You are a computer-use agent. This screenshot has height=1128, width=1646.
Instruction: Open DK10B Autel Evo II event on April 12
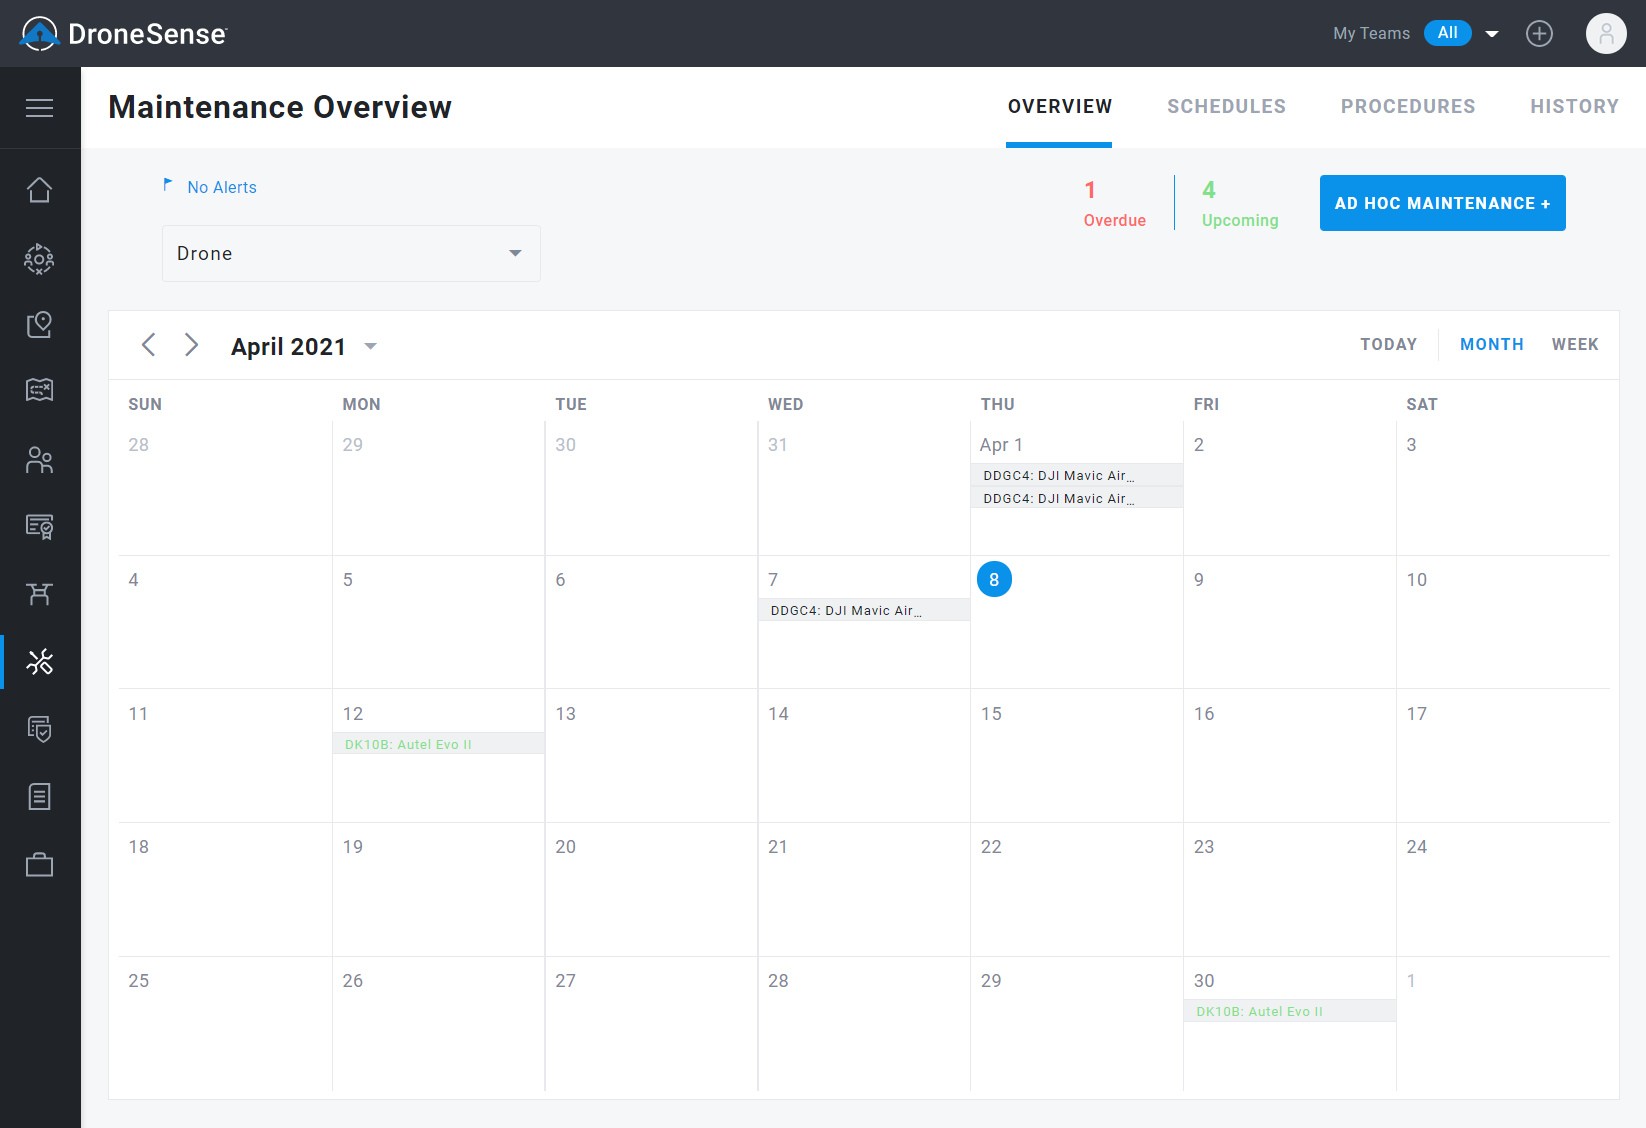click(438, 745)
